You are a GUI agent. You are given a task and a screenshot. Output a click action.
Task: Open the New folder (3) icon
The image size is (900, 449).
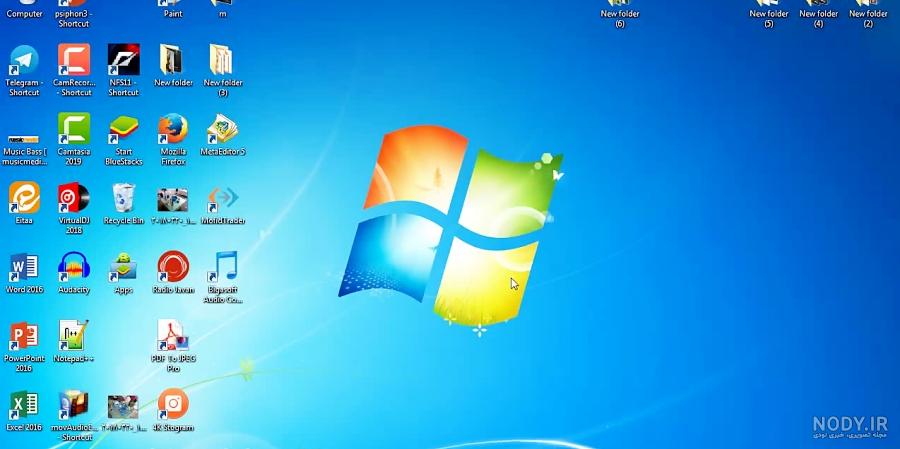222,60
